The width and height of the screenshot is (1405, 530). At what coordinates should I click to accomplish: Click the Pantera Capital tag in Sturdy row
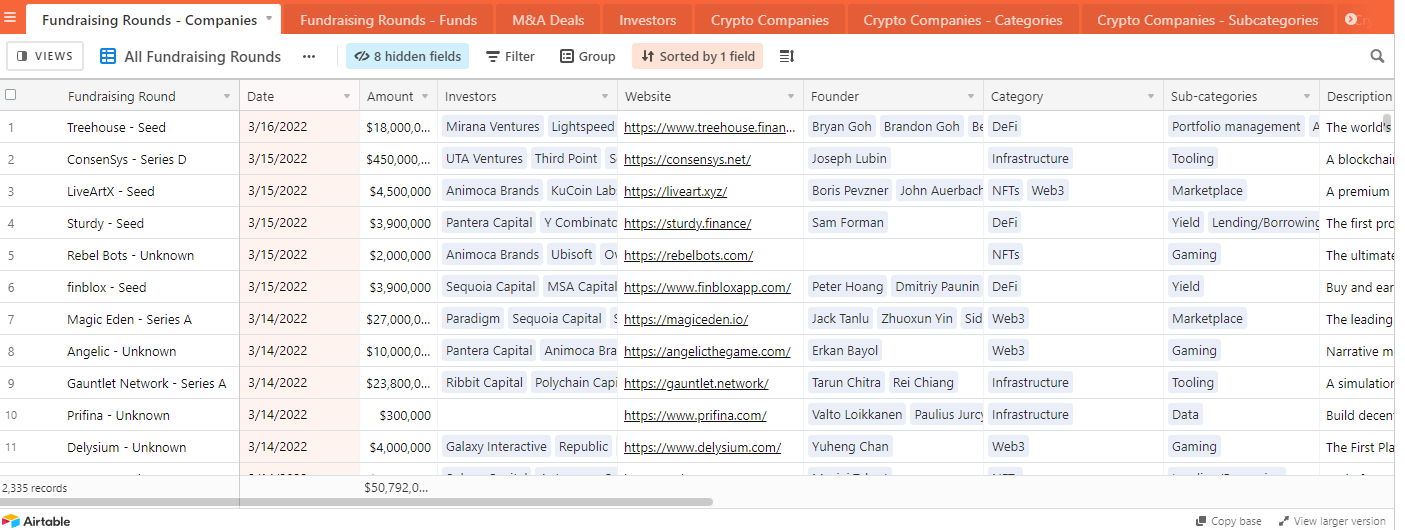(489, 223)
